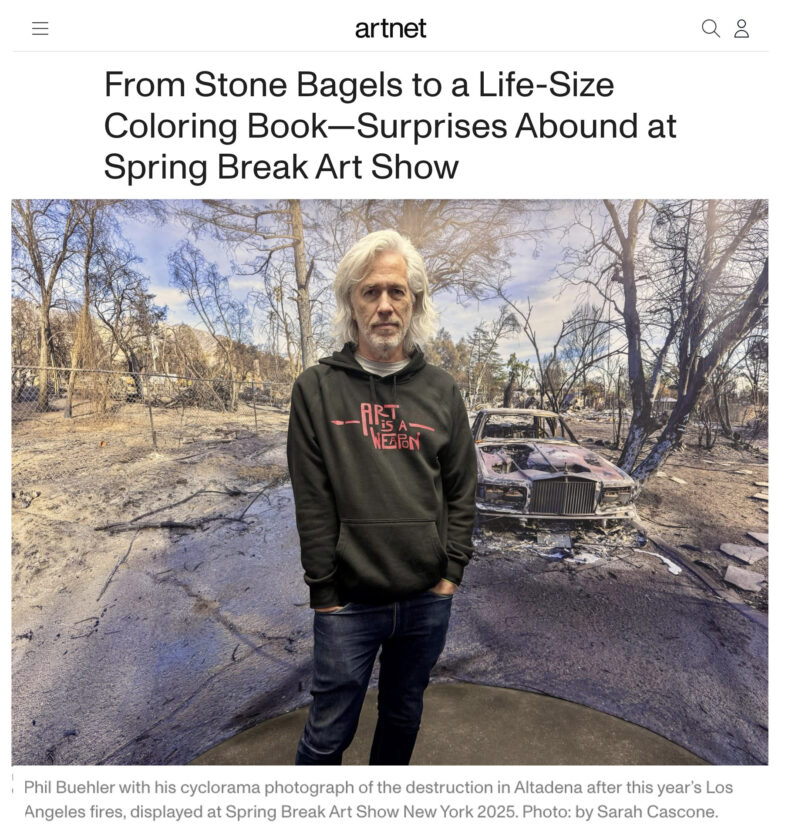The image size is (785, 833).
Task: Click the artnet logo
Action: pyautogui.click(x=390, y=28)
